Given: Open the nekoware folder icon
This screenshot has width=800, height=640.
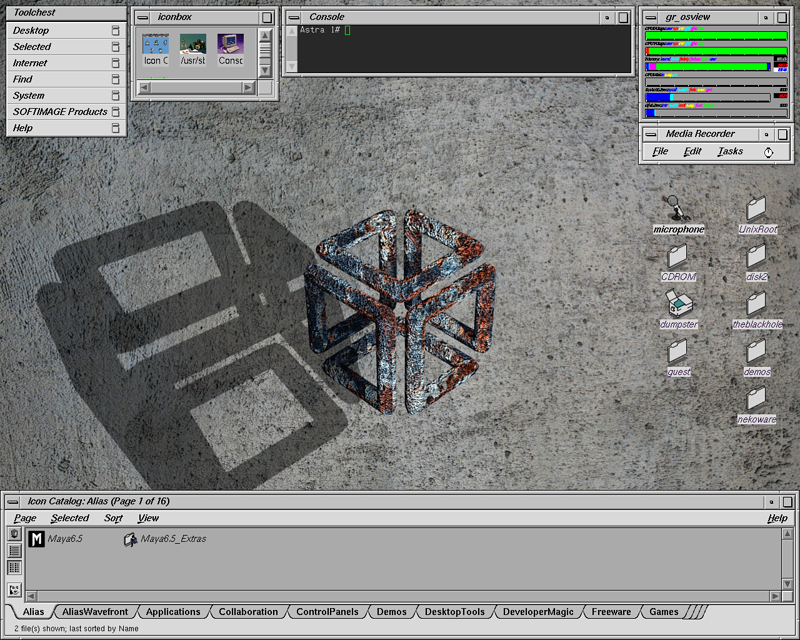Looking at the screenshot, I should tap(756, 399).
